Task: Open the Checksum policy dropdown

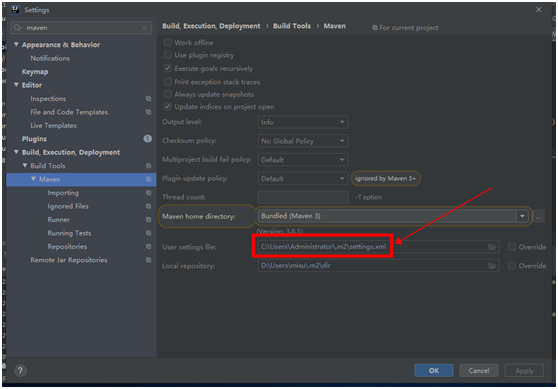Action: coord(303,141)
